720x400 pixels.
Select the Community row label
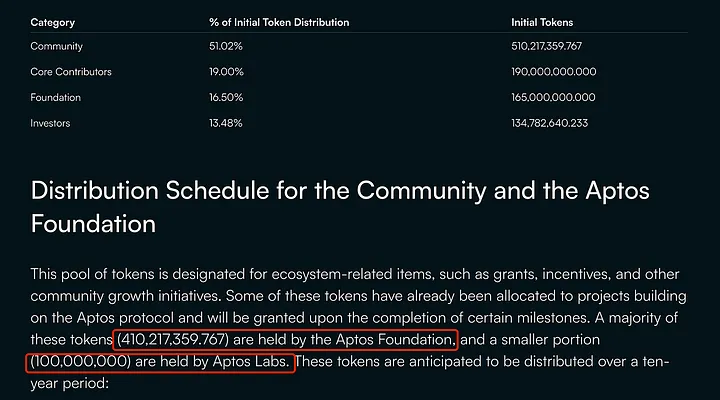click(x=56, y=46)
